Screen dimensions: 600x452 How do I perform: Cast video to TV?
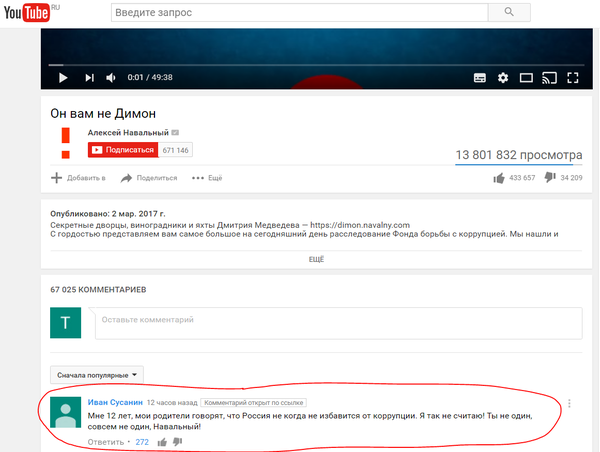pyautogui.click(x=549, y=77)
